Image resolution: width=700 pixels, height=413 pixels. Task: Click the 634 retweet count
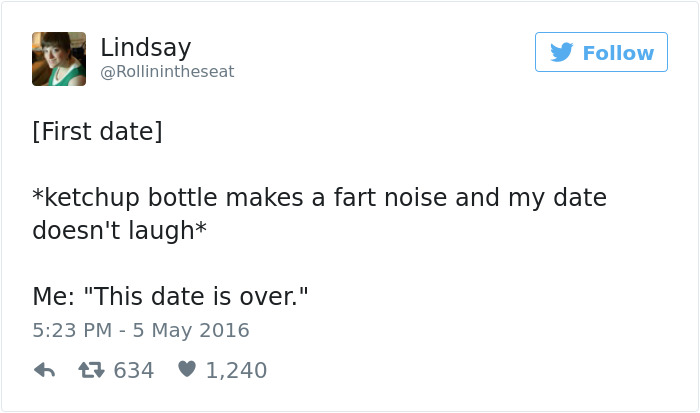(x=134, y=370)
